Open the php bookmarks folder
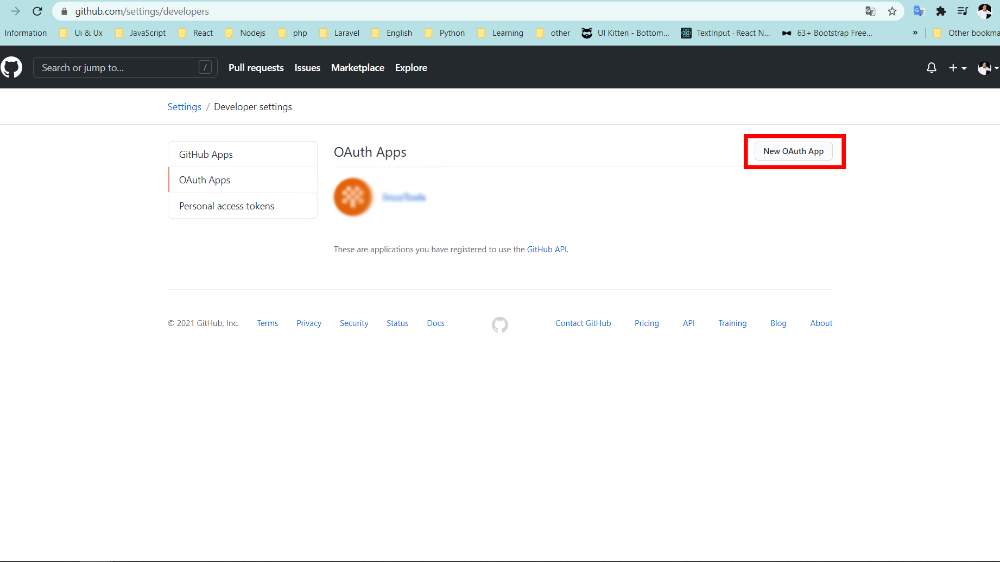Image resolution: width=1000 pixels, height=562 pixels. [x=293, y=33]
